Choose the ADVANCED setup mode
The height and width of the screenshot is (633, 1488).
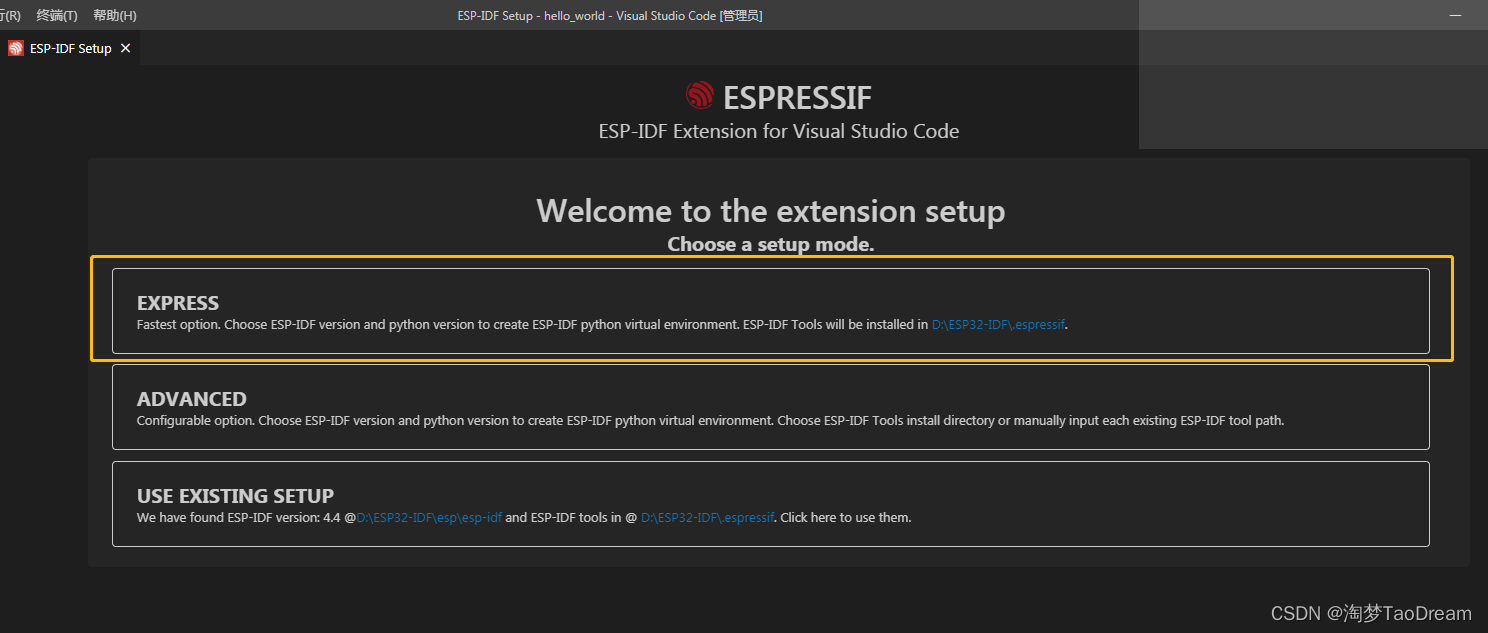770,407
